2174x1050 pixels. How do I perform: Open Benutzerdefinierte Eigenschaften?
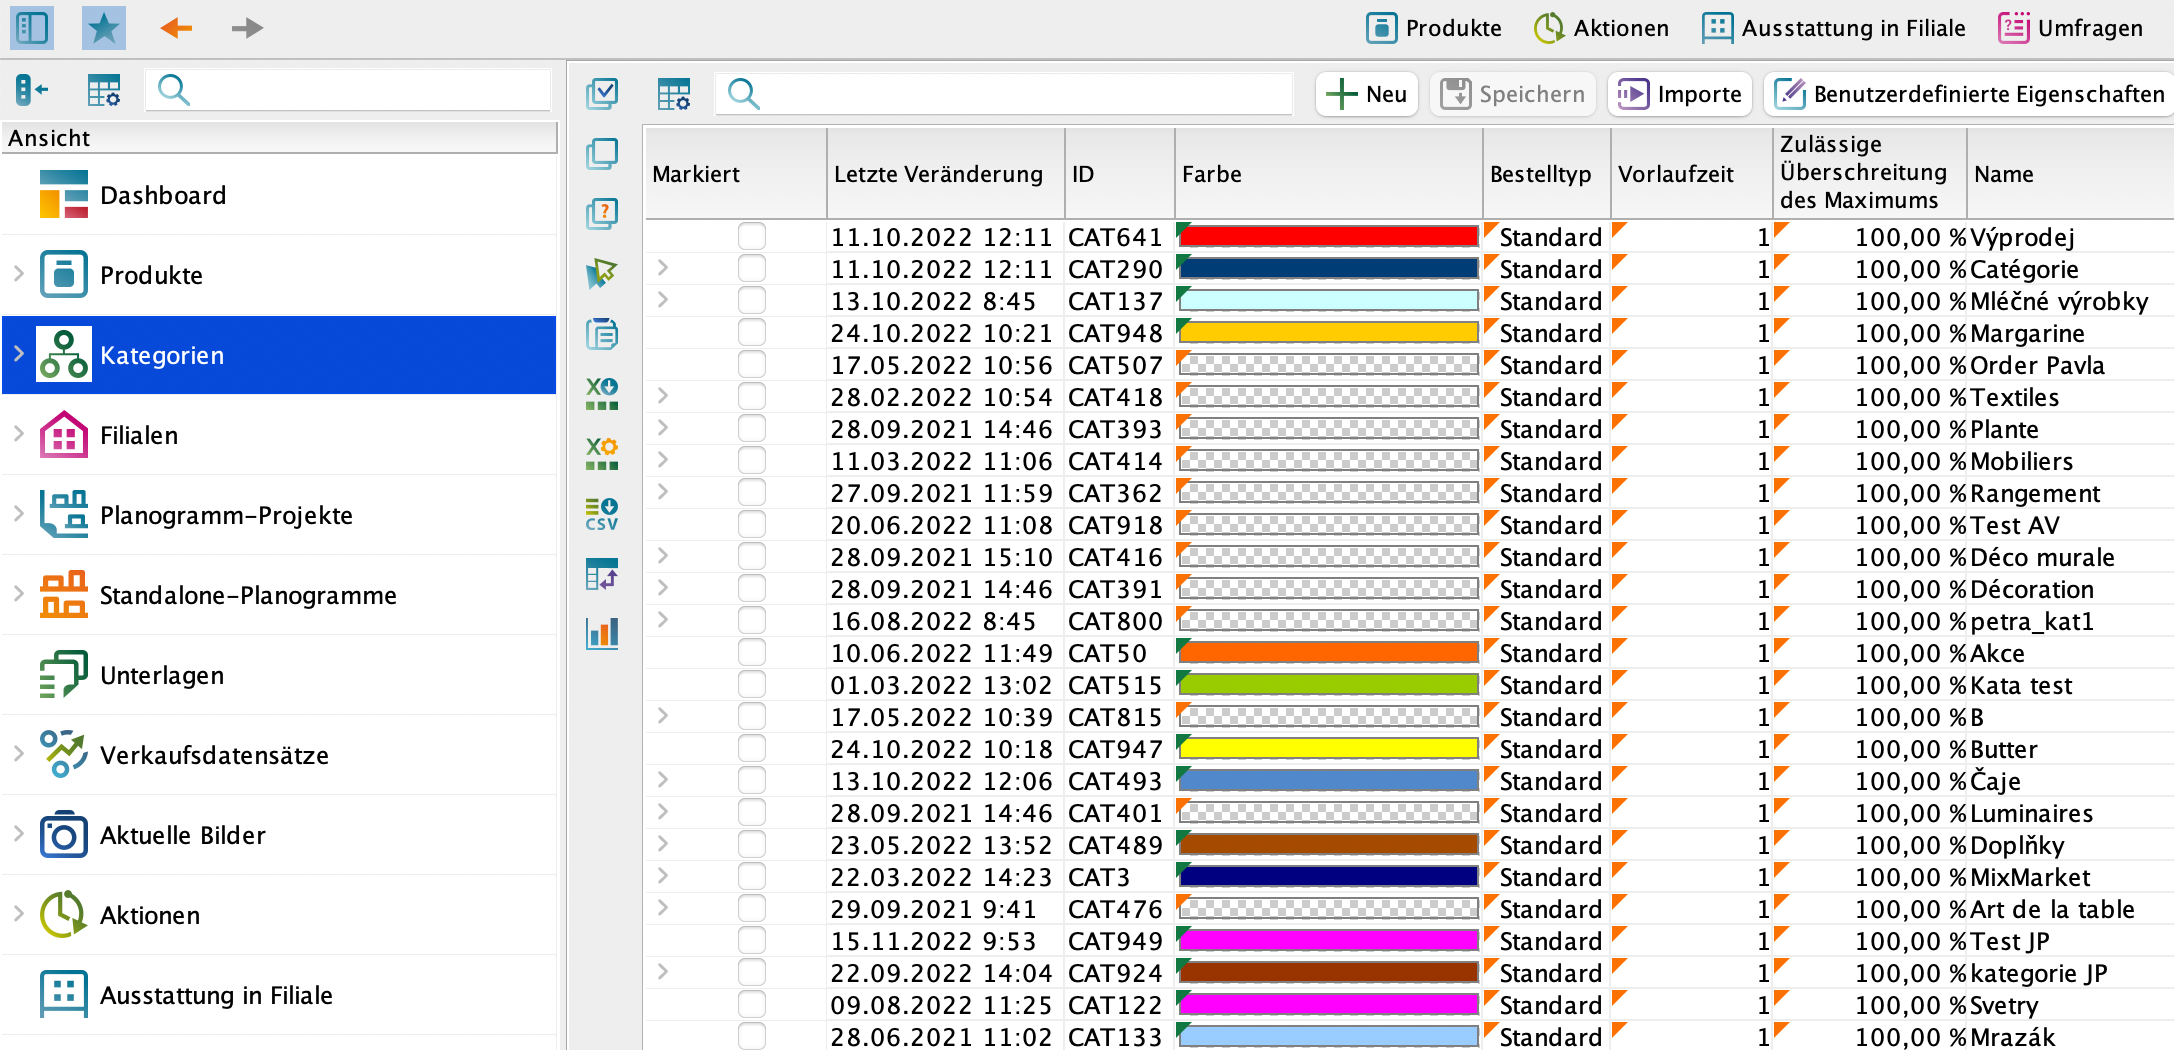pyautogui.click(x=1969, y=94)
